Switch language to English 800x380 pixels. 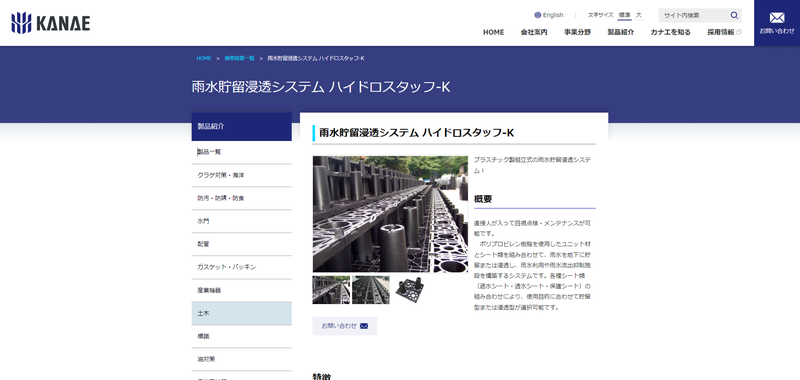pos(549,15)
